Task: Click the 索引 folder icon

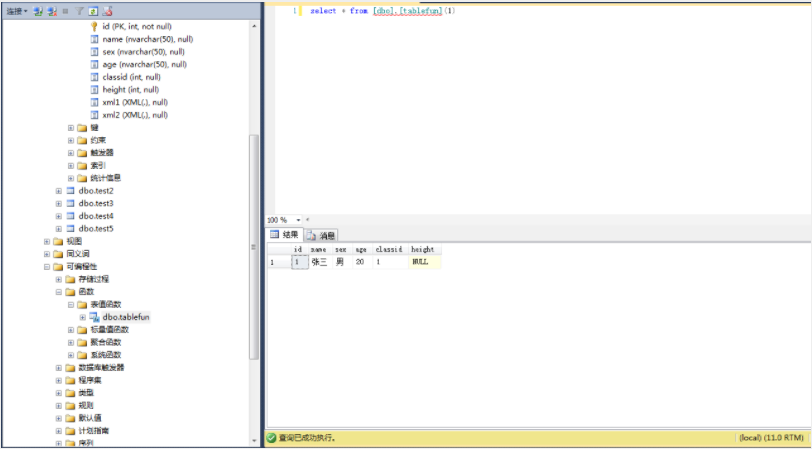Action: point(82,166)
